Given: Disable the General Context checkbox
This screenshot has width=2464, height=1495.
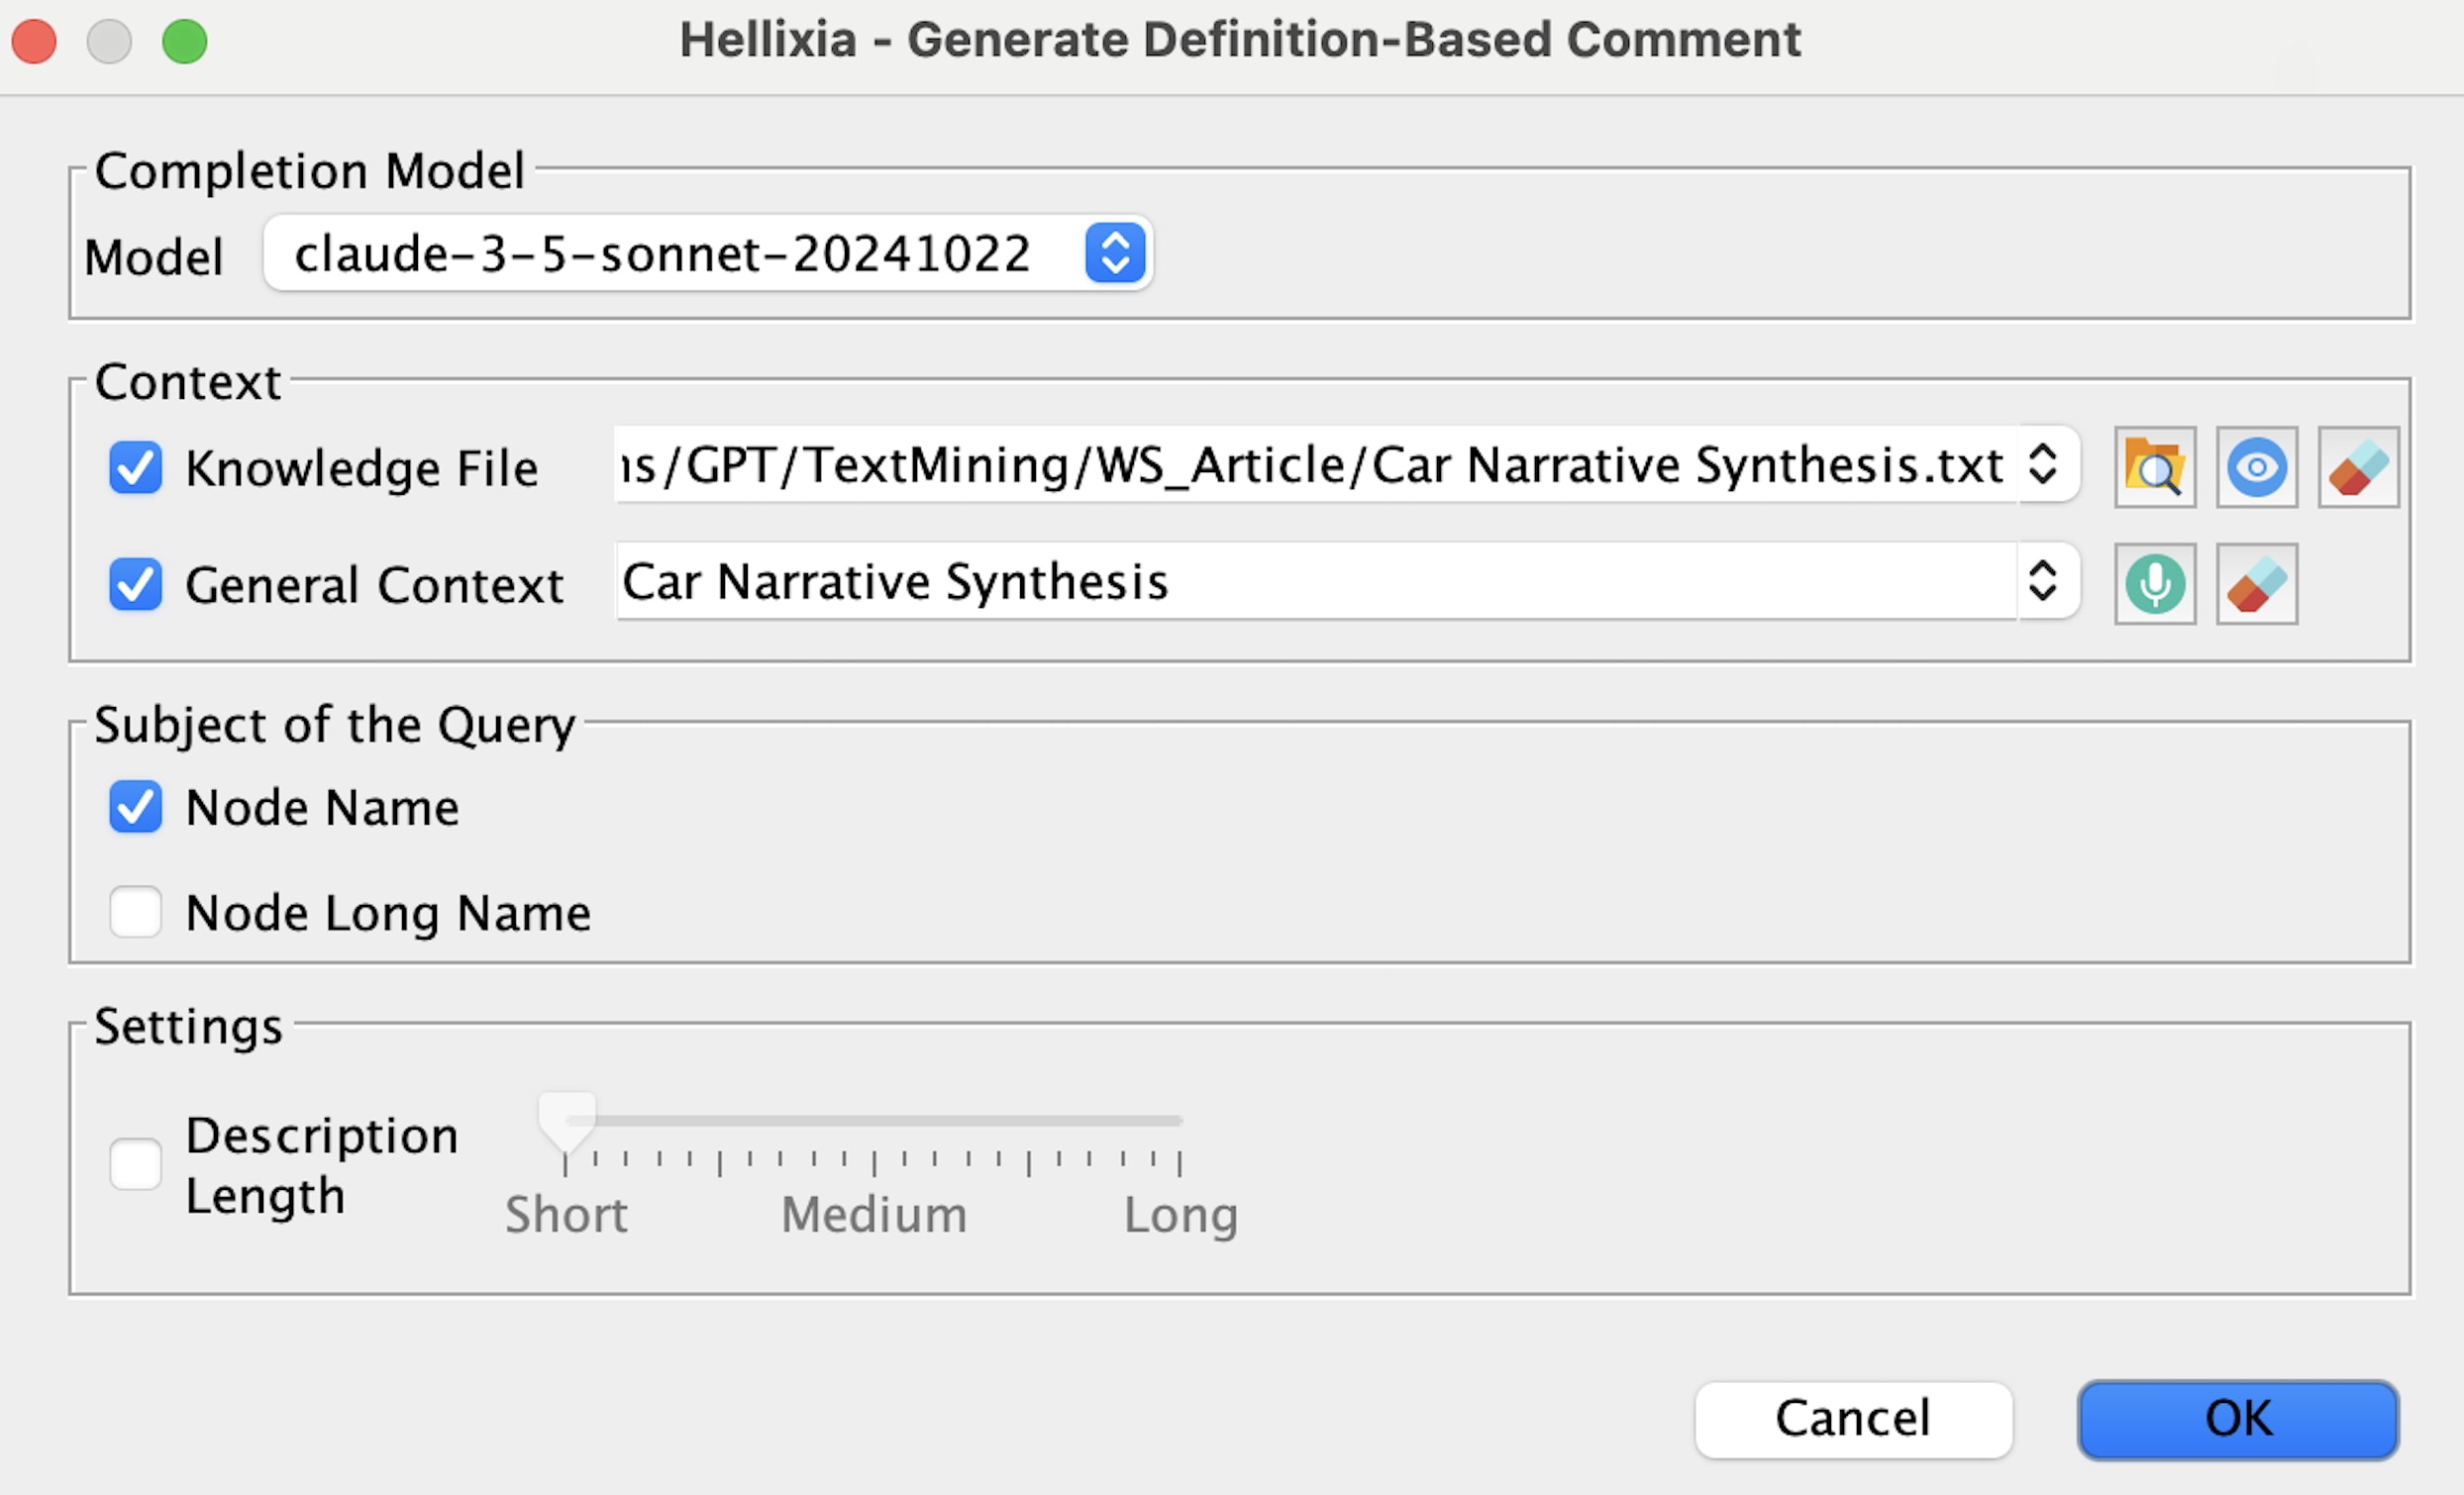Looking at the screenshot, I should [x=135, y=584].
